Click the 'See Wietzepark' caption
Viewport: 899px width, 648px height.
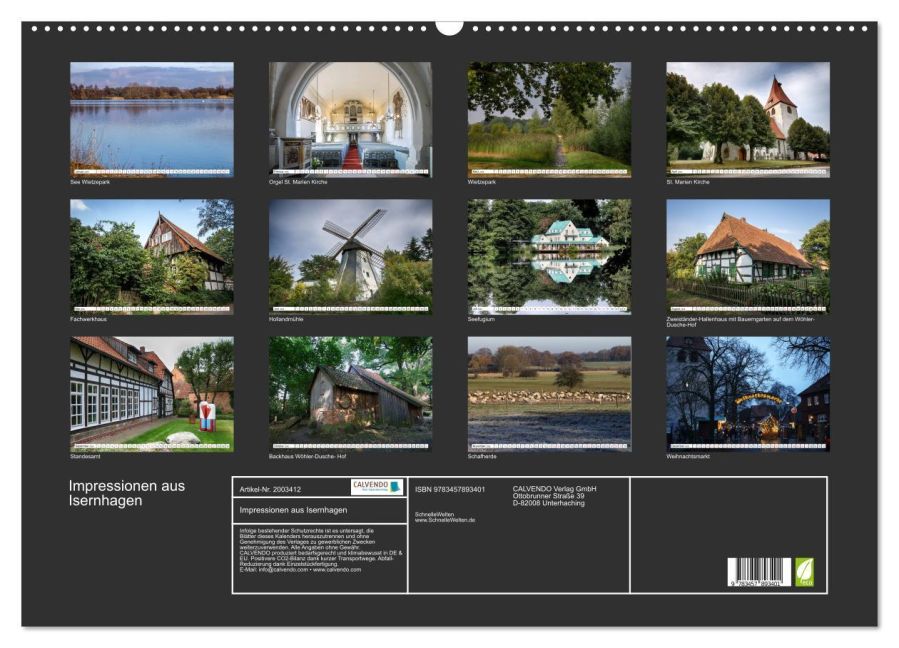[x=90, y=182]
